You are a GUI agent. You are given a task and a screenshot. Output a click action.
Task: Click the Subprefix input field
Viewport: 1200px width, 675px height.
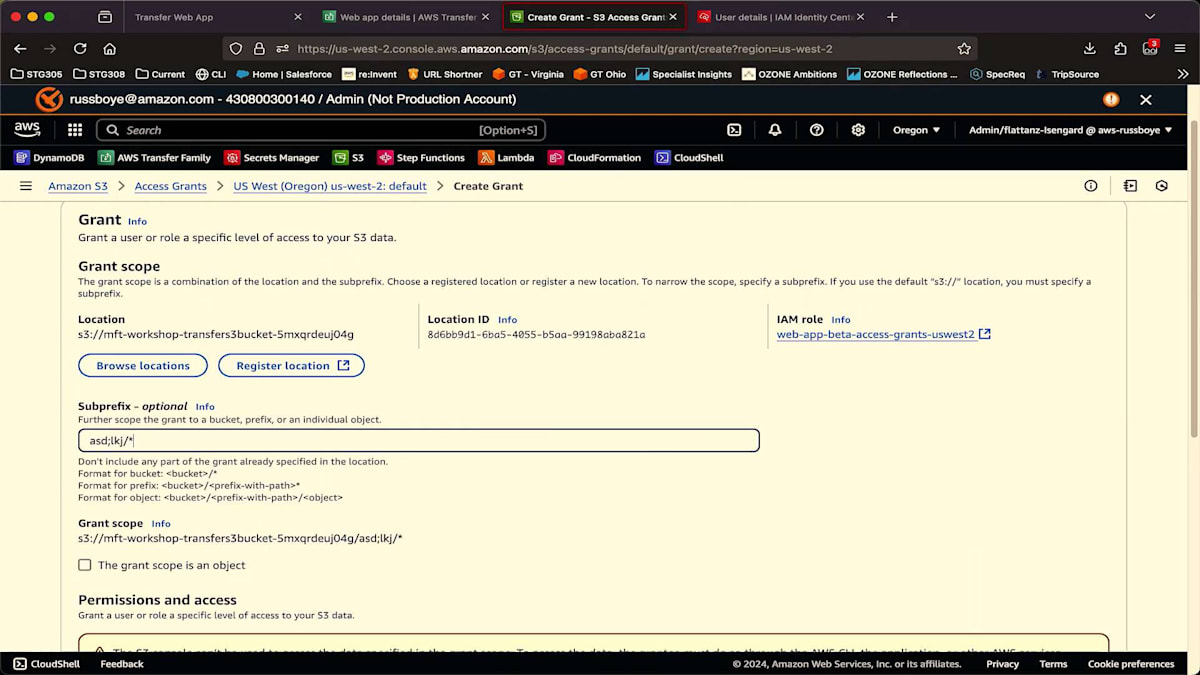[x=419, y=440]
